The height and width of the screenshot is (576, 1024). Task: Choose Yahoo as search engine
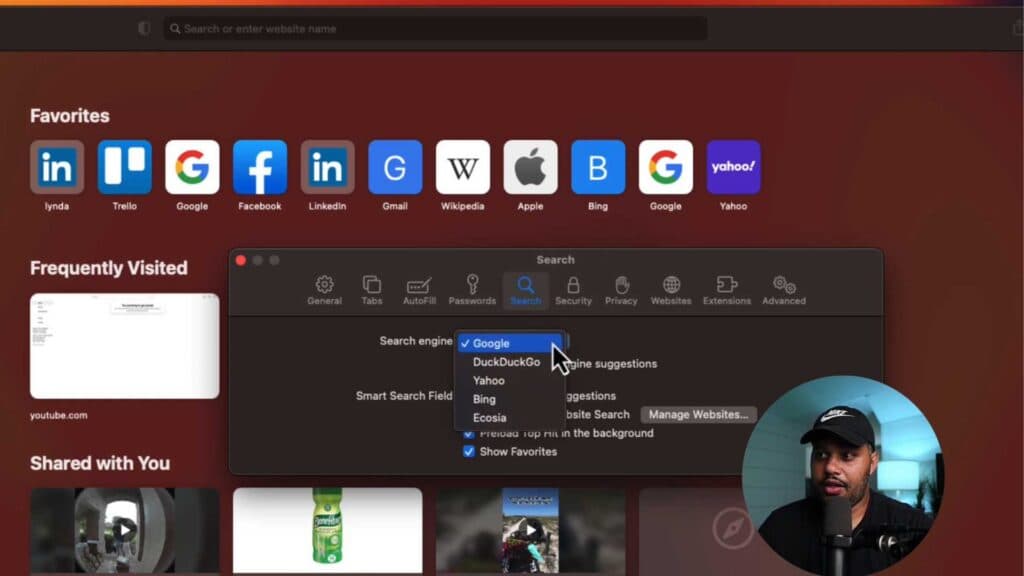point(509,380)
